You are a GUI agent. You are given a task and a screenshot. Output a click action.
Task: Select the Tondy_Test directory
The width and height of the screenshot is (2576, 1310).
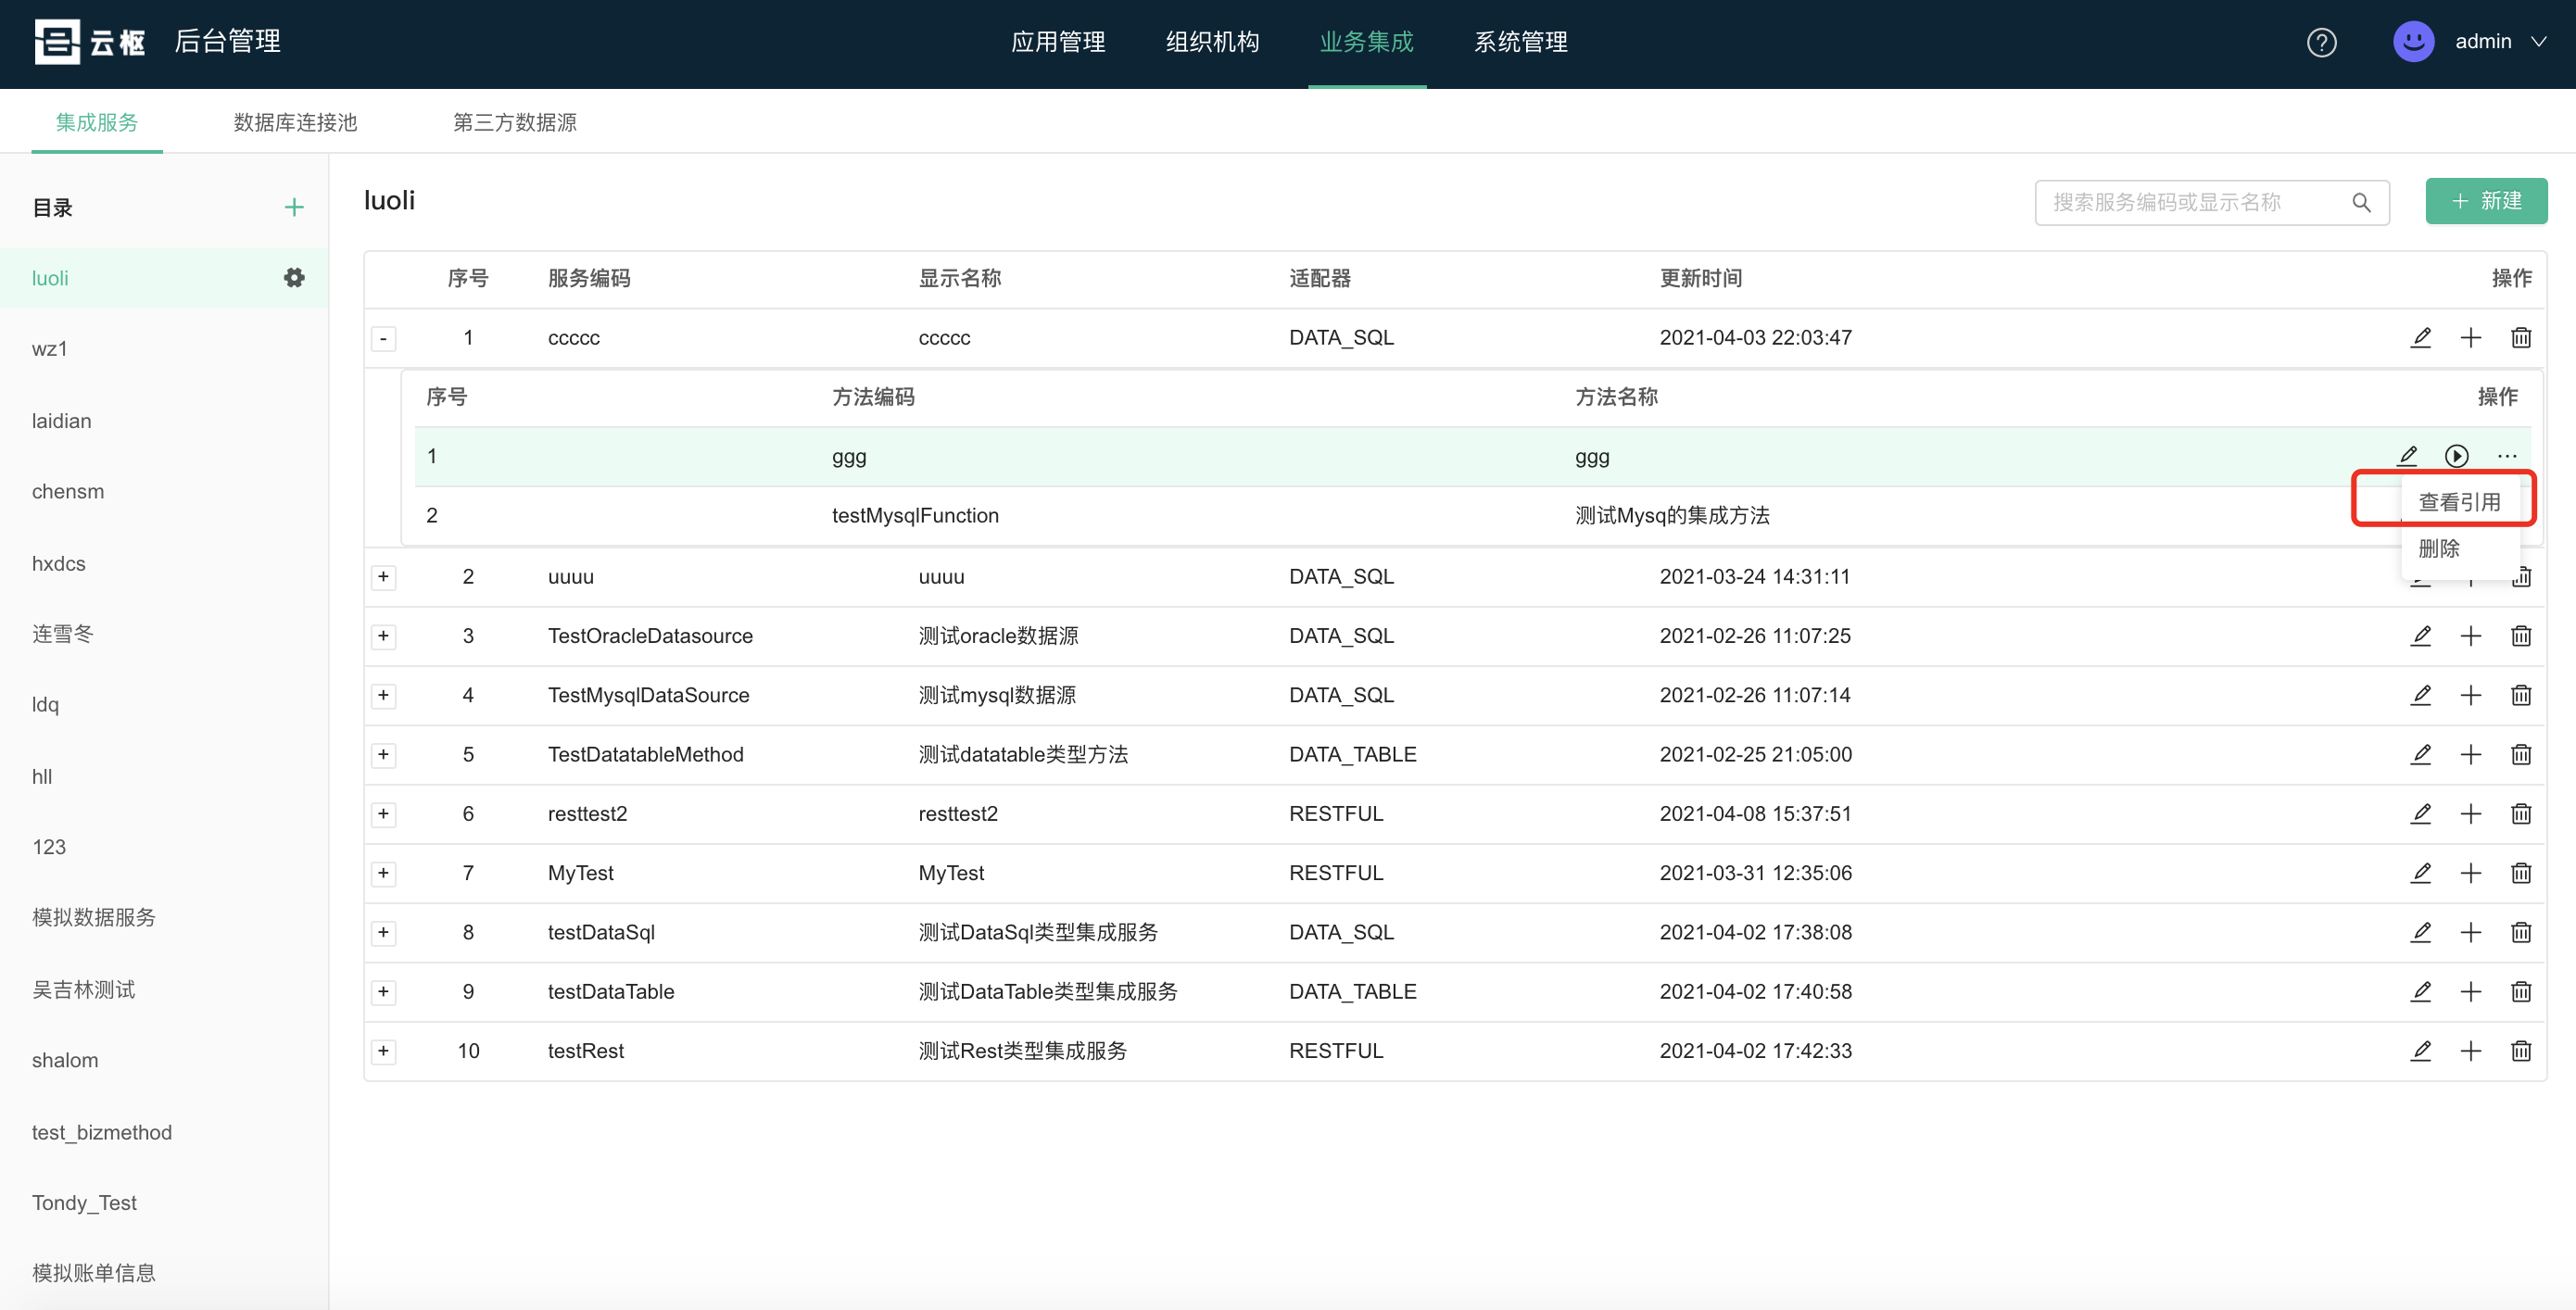(164, 1203)
